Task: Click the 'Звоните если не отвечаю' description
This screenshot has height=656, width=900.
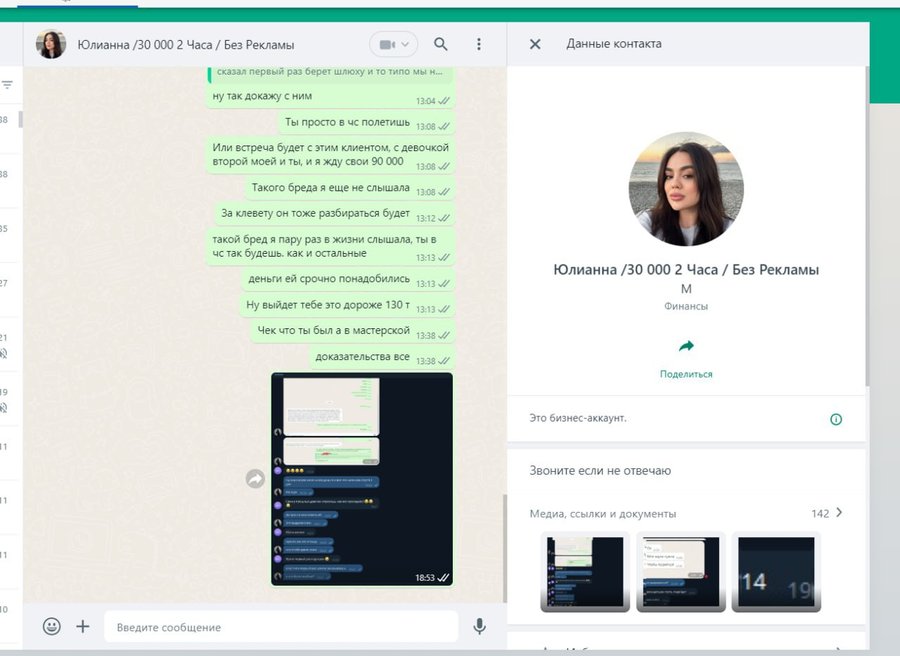Action: (x=600, y=471)
